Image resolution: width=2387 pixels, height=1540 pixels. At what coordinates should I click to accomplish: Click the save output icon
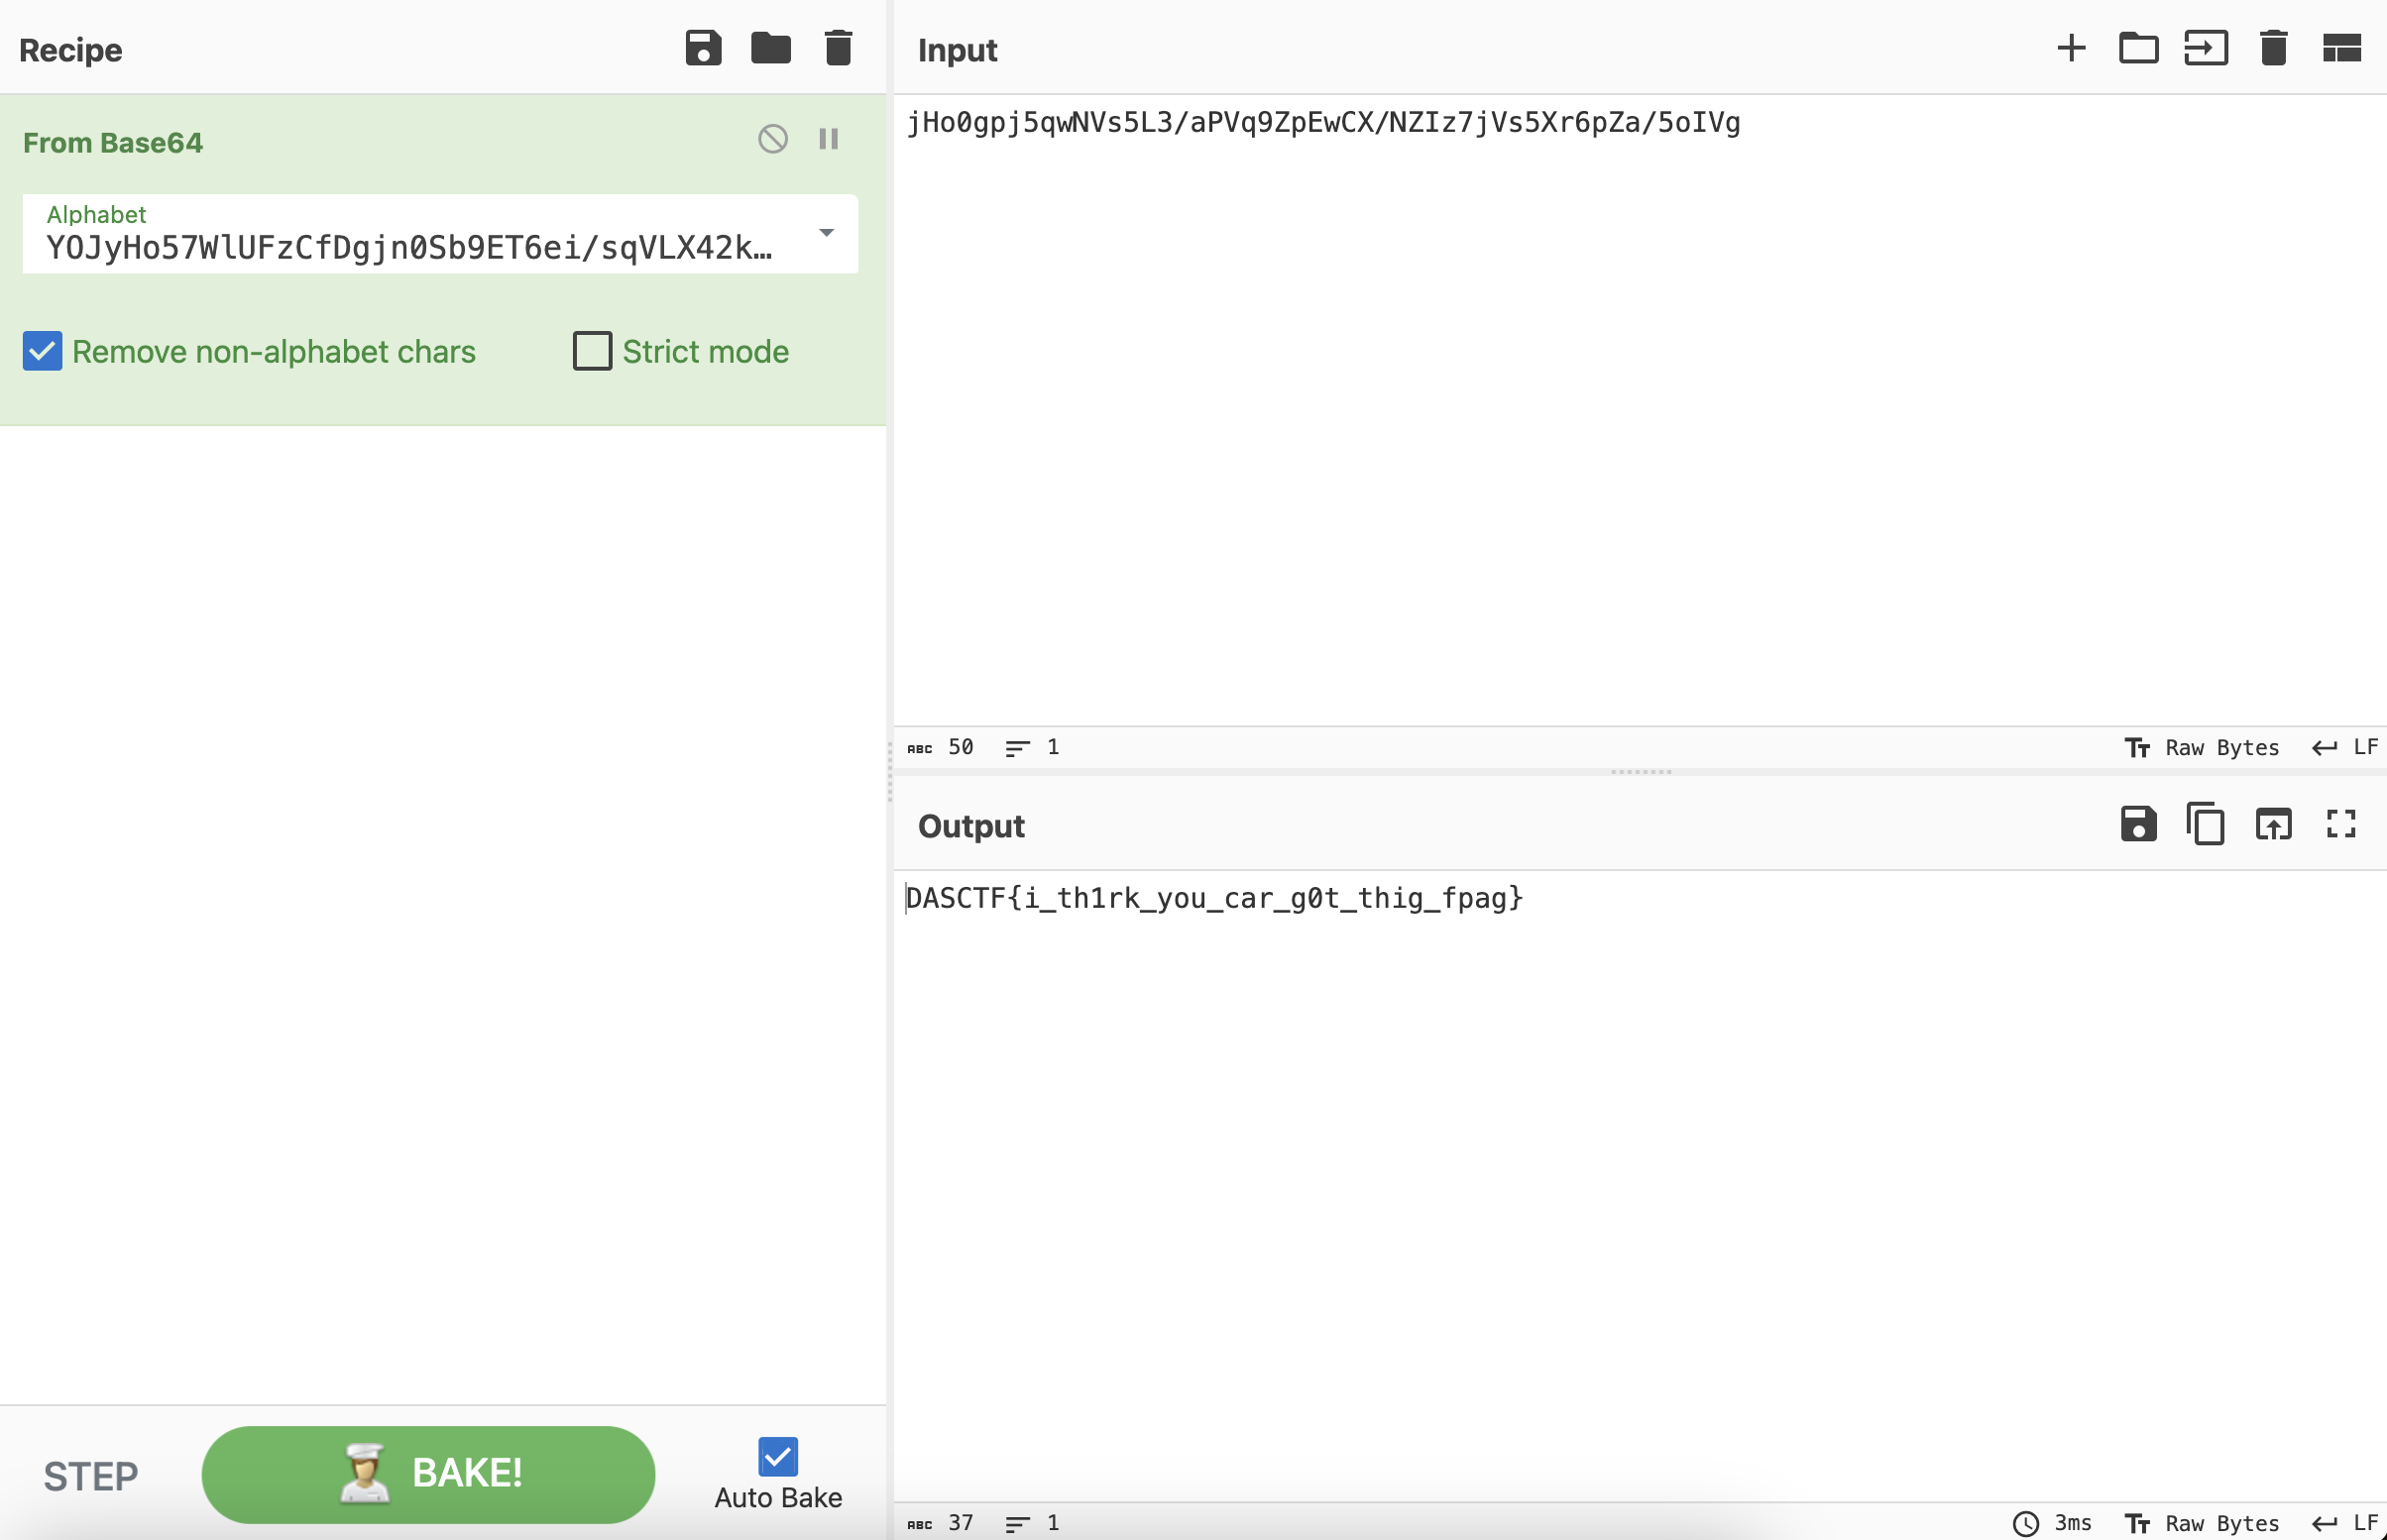pos(2138,825)
